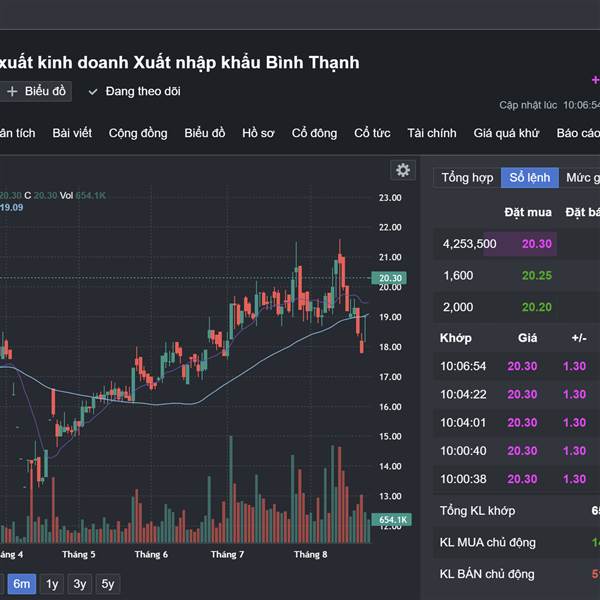This screenshot has width=600, height=600.
Task: Go to the Hồ sơ tab
Action: pyautogui.click(x=258, y=133)
